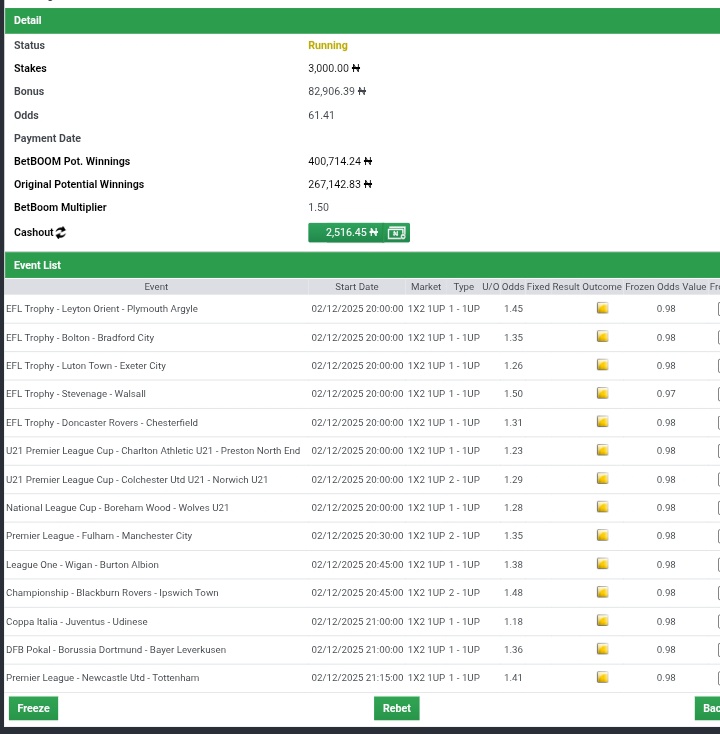The image size is (720, 734).
Task: Click the odds 1.48 in the Blackburn Rovers row
Action: 514,593
